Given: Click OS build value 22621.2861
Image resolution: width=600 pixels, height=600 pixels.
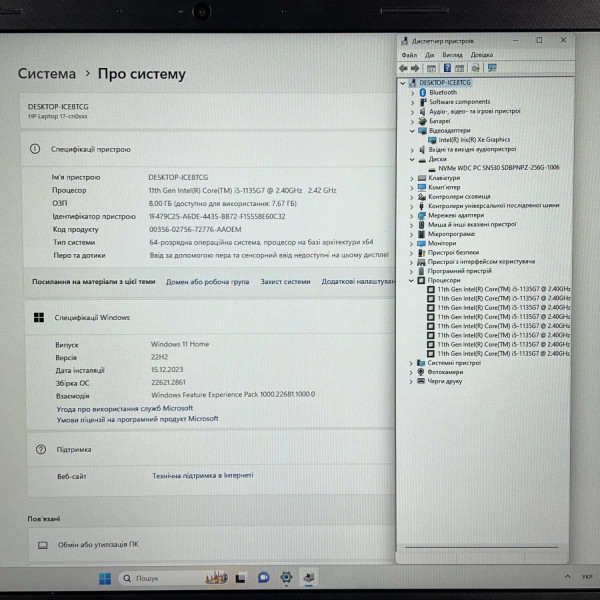Looking at the screenshot, I should (168, 382).
